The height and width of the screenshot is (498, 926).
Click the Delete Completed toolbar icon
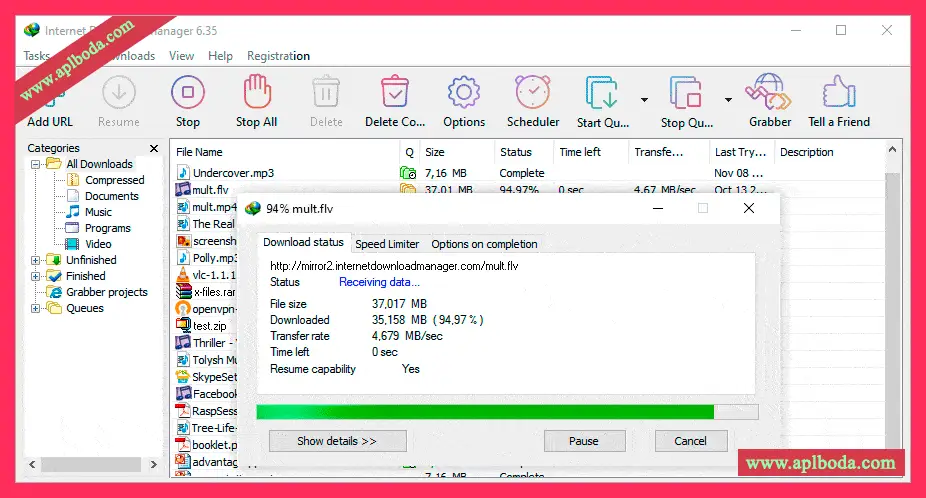pyautogui.click(x=395, y=93)
